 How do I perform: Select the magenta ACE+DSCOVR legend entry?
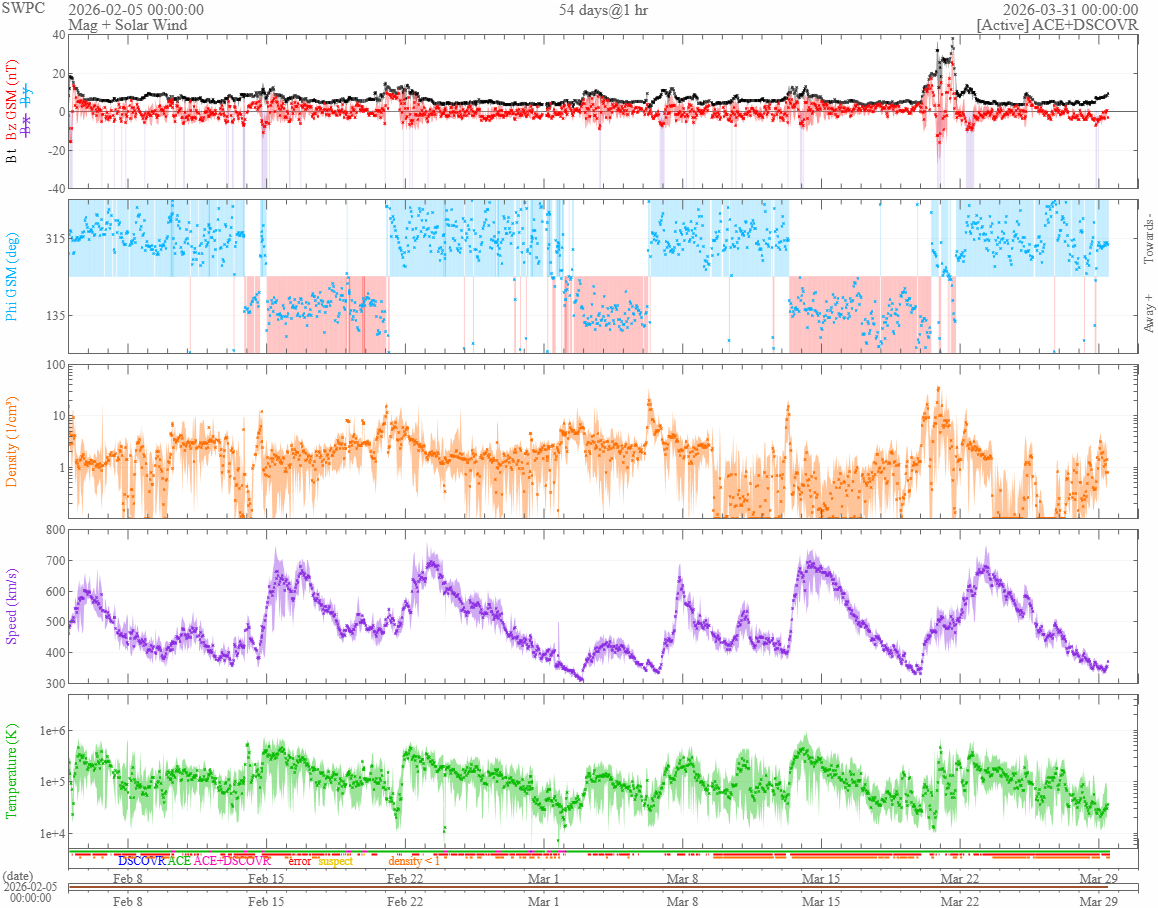click(232, 860)
